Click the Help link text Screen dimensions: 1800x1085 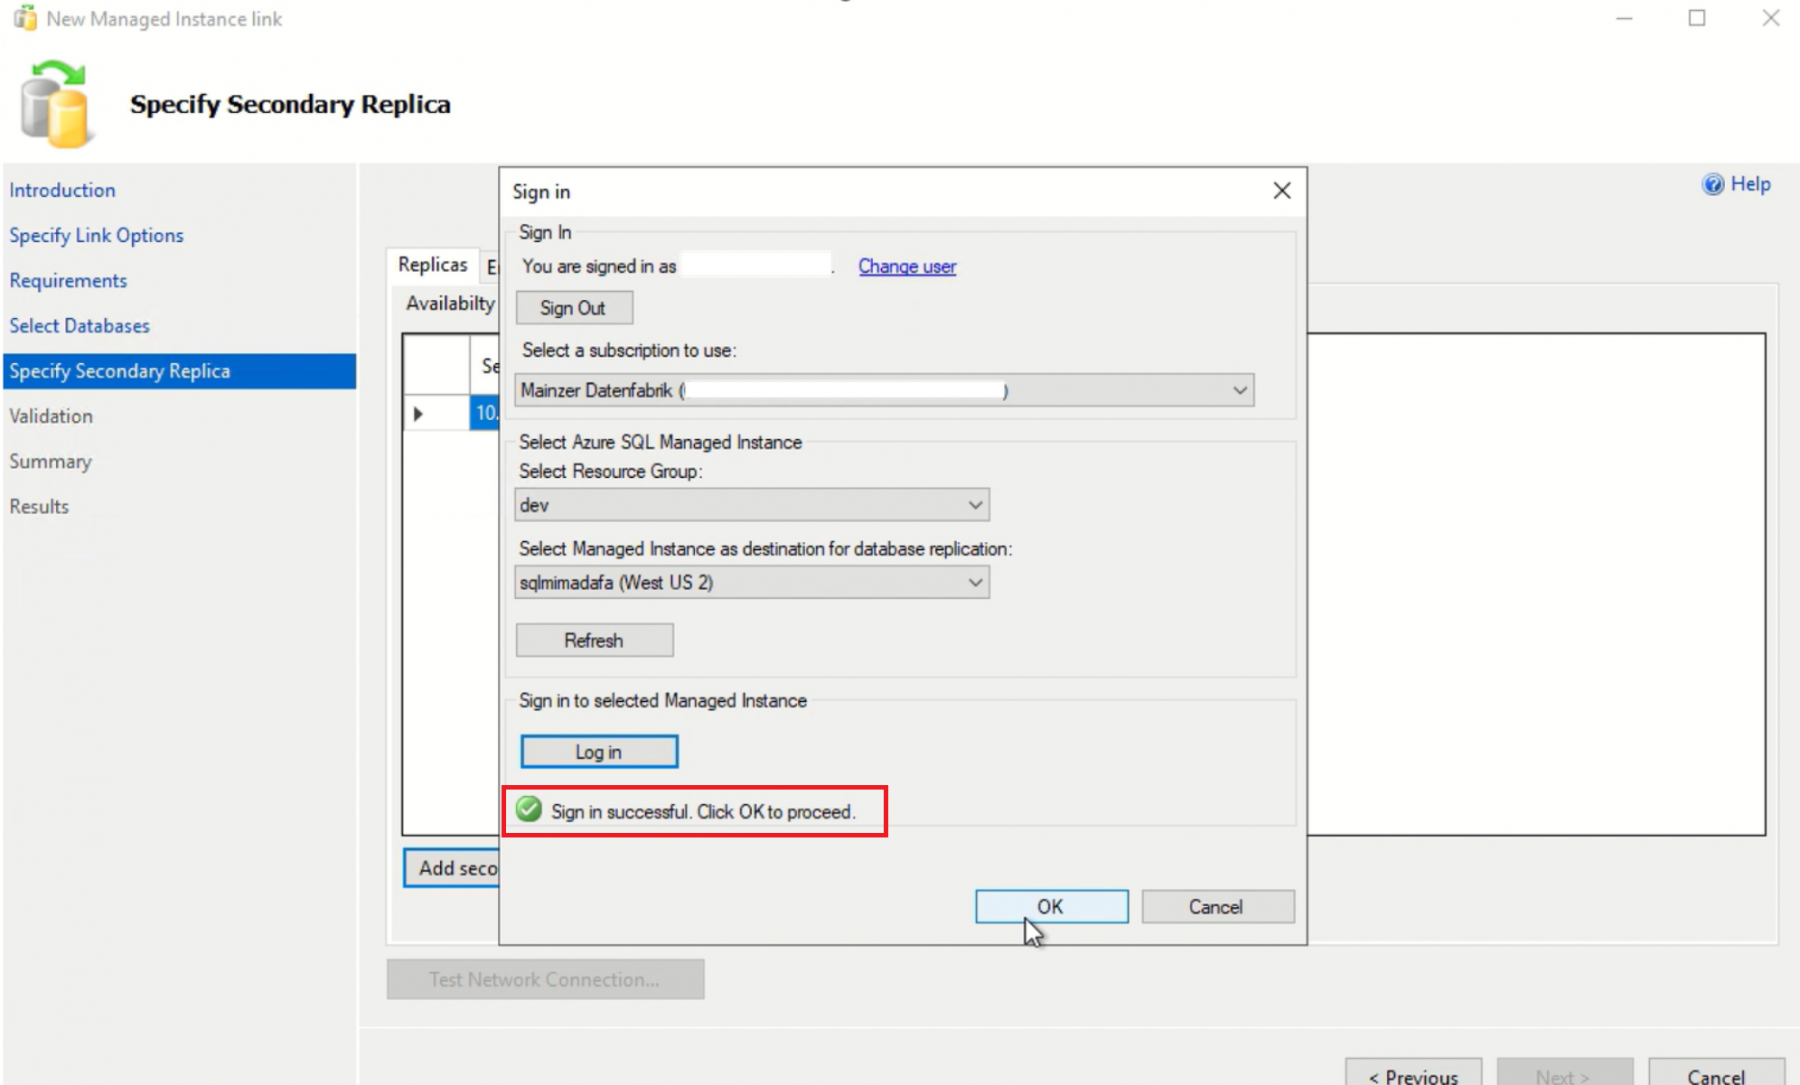coord(1751,184)
